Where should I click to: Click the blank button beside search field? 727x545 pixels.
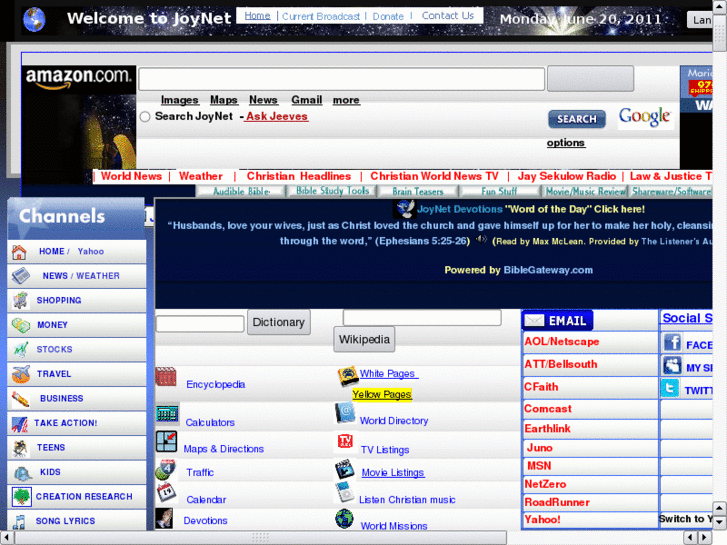[x=590, y=79]
